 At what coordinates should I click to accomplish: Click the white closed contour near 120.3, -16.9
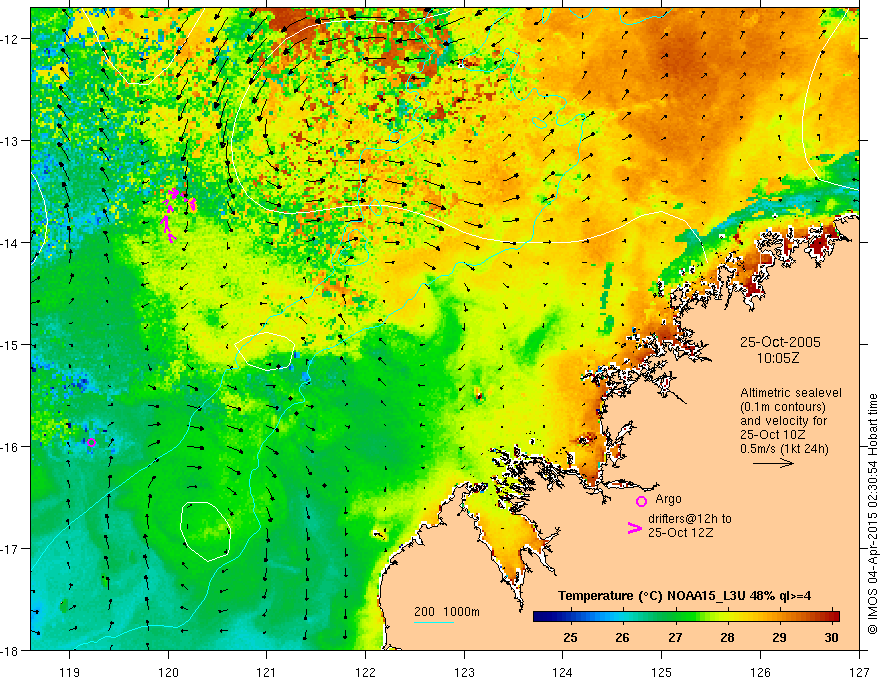[x=206, y=531]
